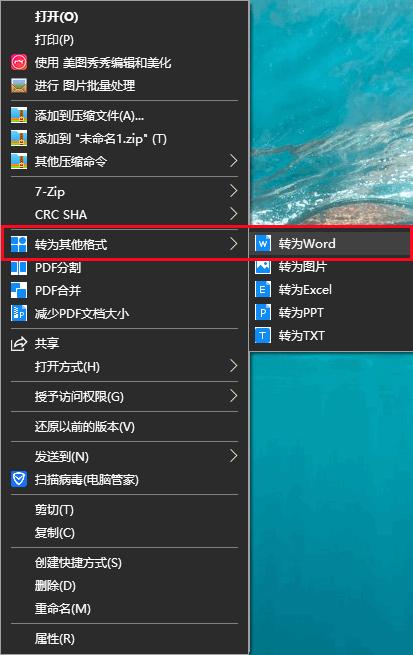Click the 扫描病毒 shield icon

[19, 479]
